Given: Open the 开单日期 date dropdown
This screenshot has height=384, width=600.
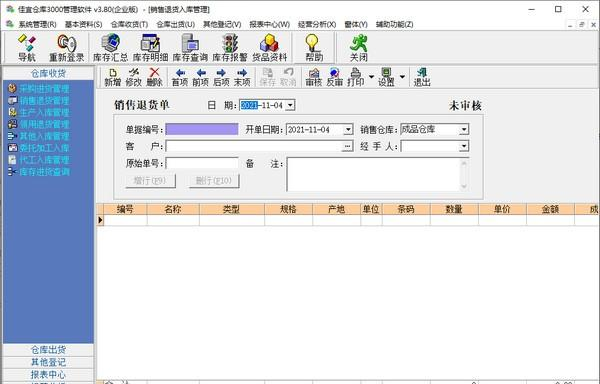Looking at the screenshot, I should click(348, 130).
